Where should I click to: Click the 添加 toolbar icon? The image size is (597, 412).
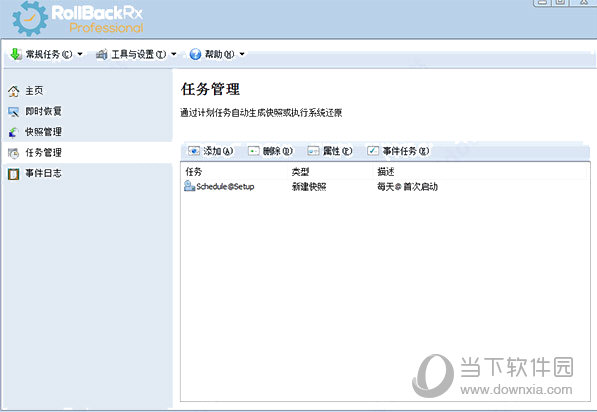pos(194,151)
